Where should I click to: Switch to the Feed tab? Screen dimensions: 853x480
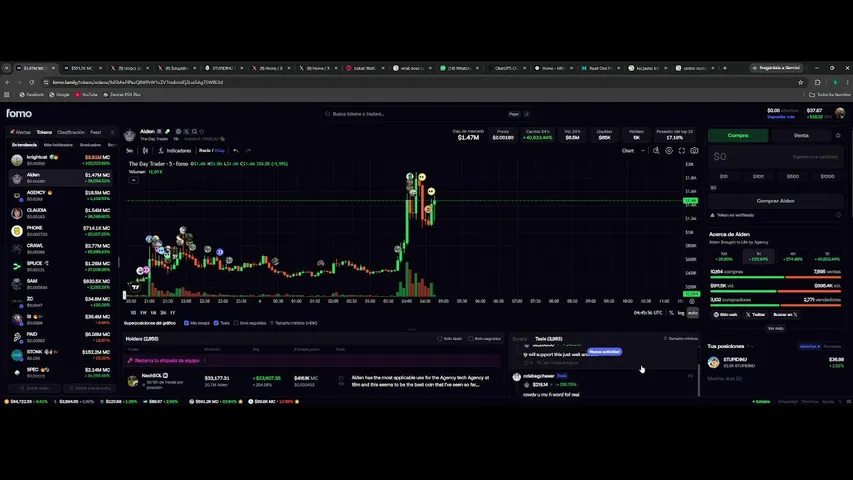click(x=96, y=132)
